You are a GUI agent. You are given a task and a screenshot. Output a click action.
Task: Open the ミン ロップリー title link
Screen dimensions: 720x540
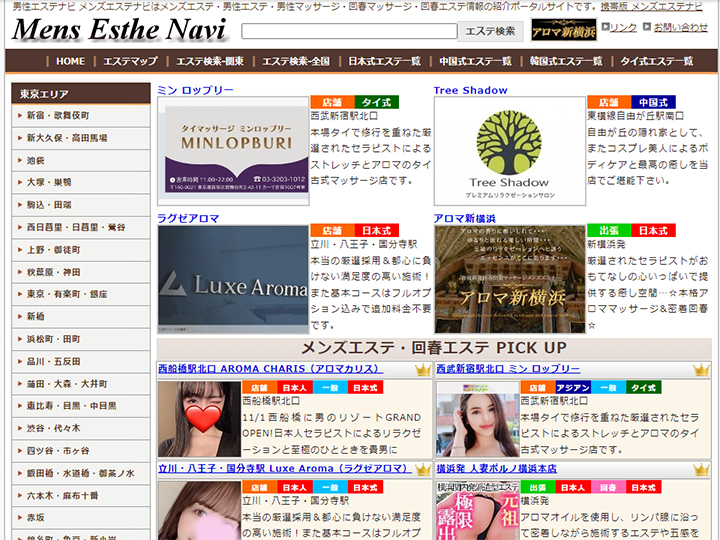pos(195,90)
